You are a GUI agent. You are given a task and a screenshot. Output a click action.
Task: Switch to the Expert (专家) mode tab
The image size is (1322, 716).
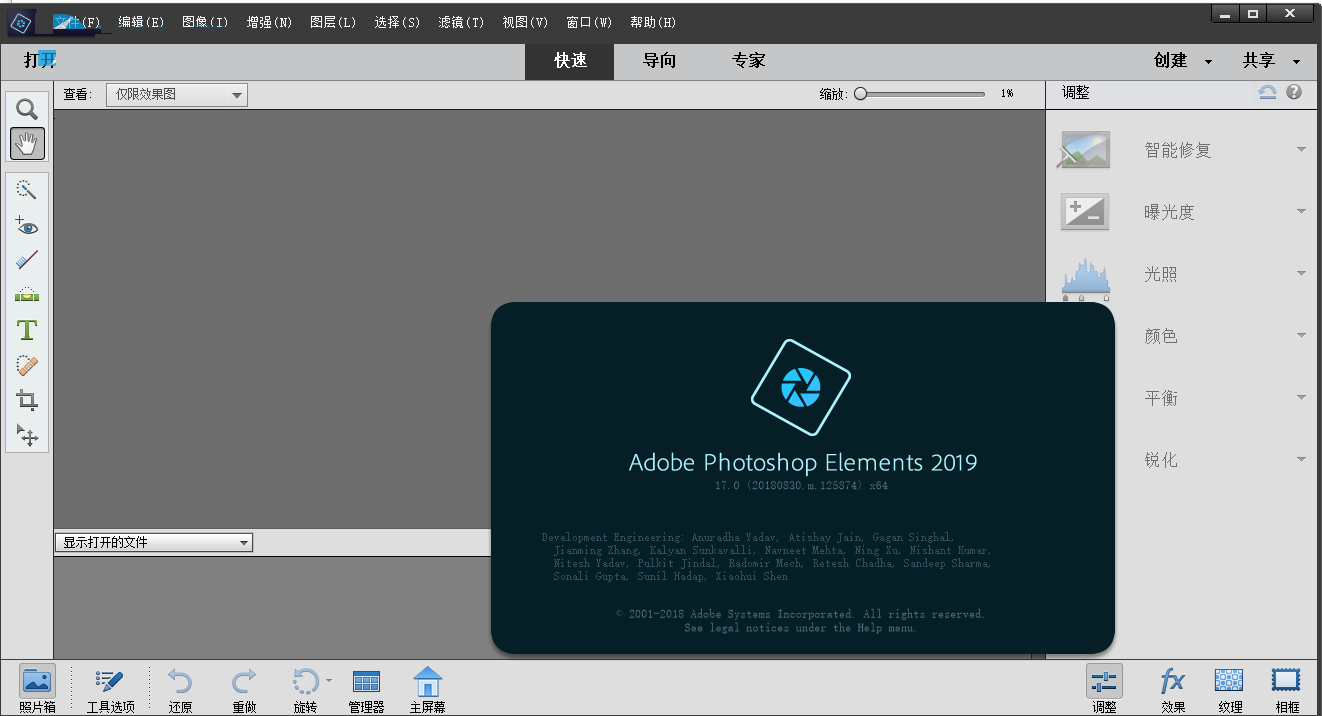(x=748, y=61)
